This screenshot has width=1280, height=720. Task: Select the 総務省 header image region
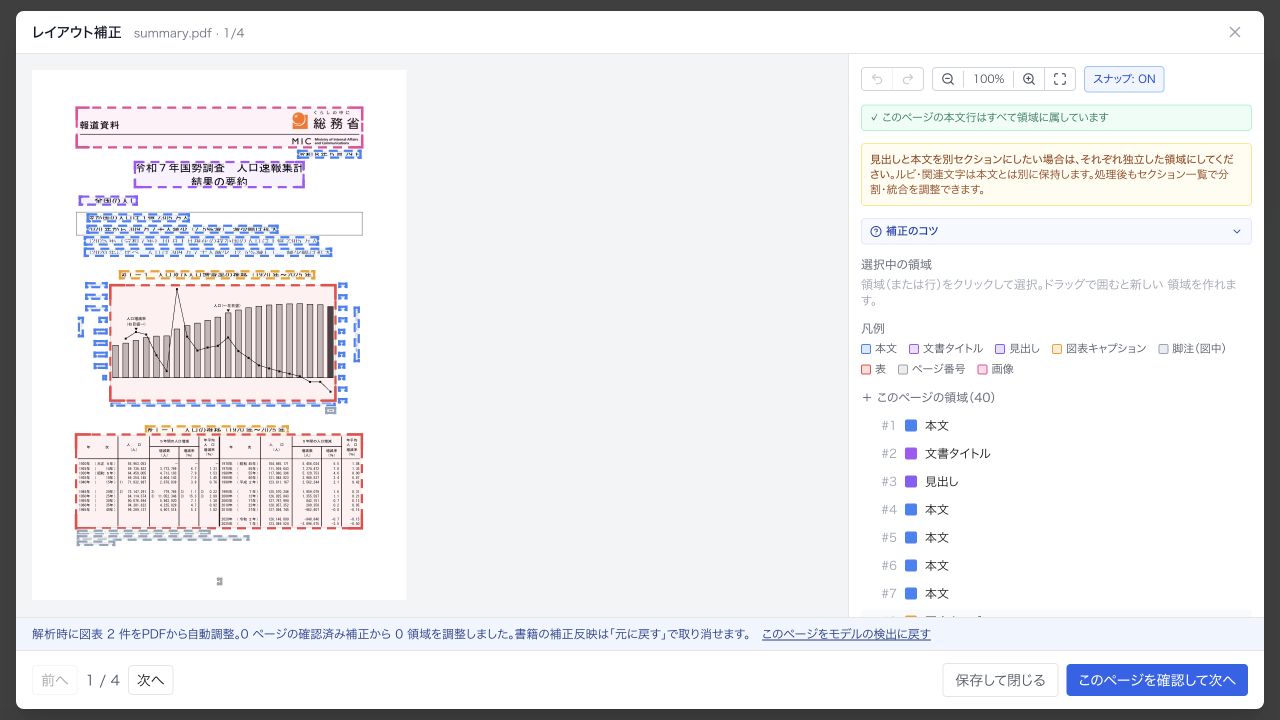[x=219, y=128]
